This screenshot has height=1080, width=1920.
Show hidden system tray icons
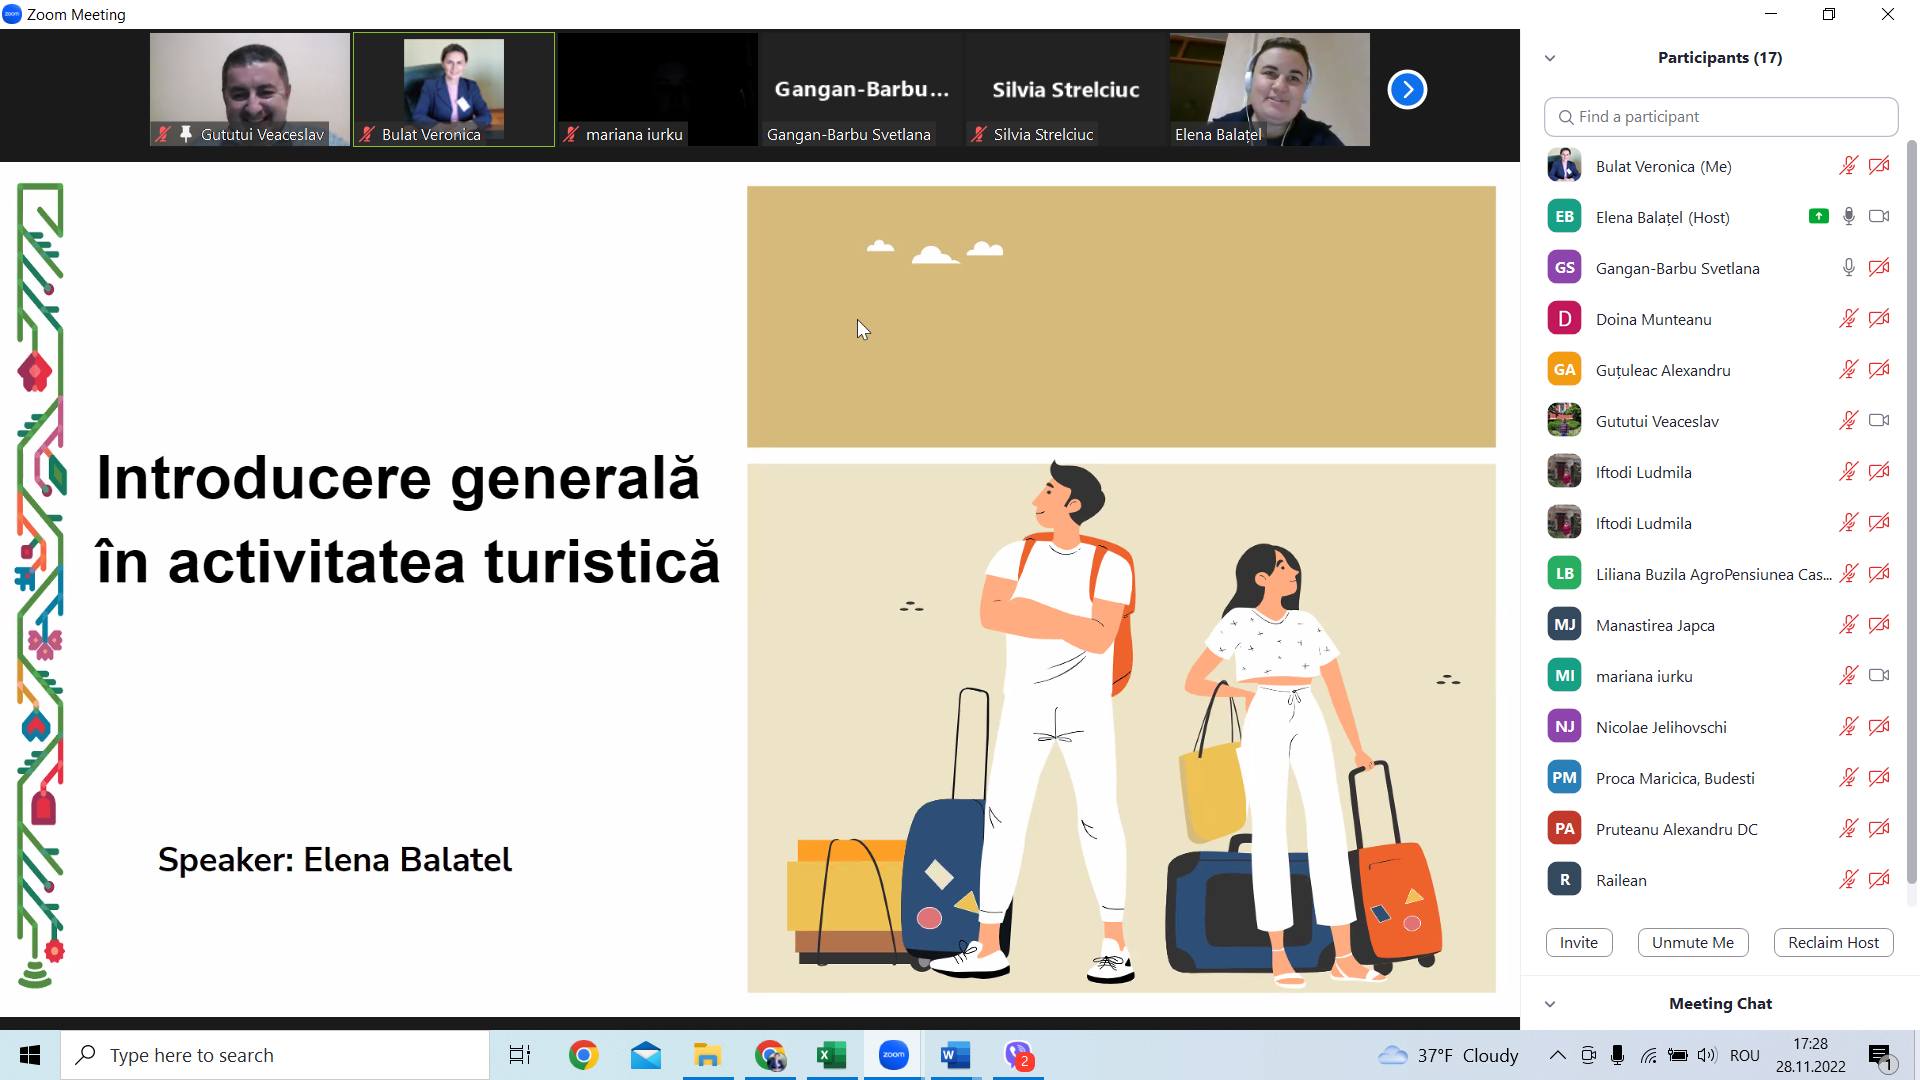pyautogui.click(x=1557, y=1055)
